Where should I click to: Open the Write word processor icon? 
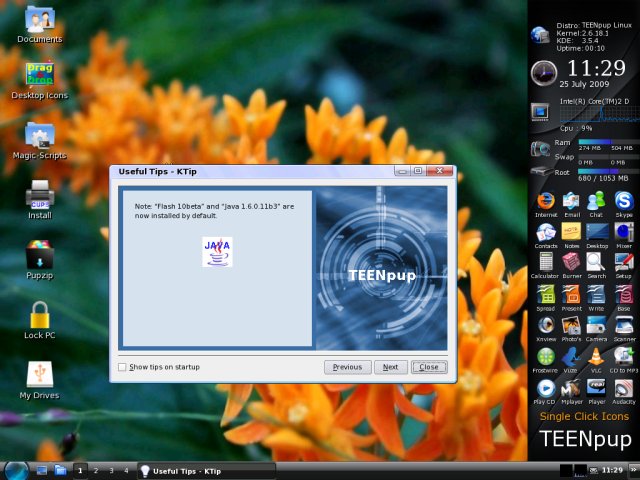[x=597, y=294]
